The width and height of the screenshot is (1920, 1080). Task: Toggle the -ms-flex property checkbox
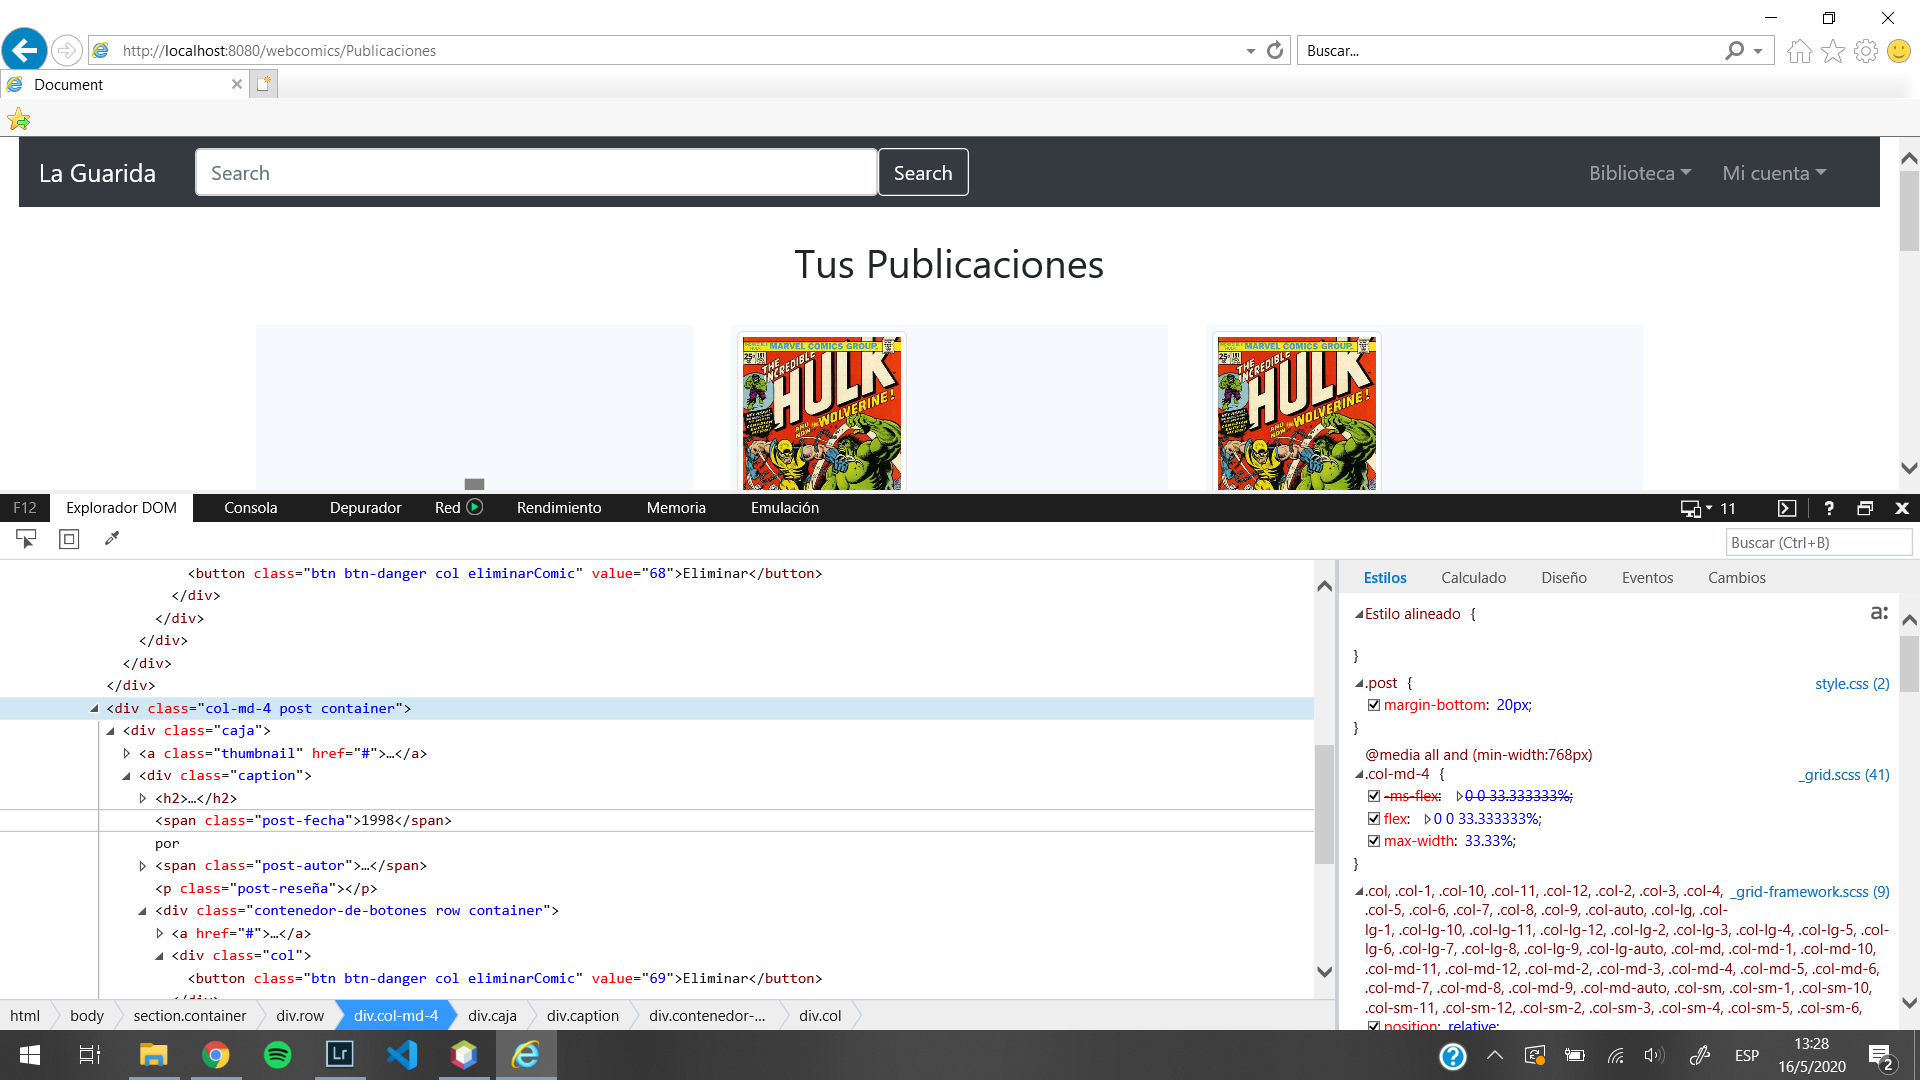1374,796
